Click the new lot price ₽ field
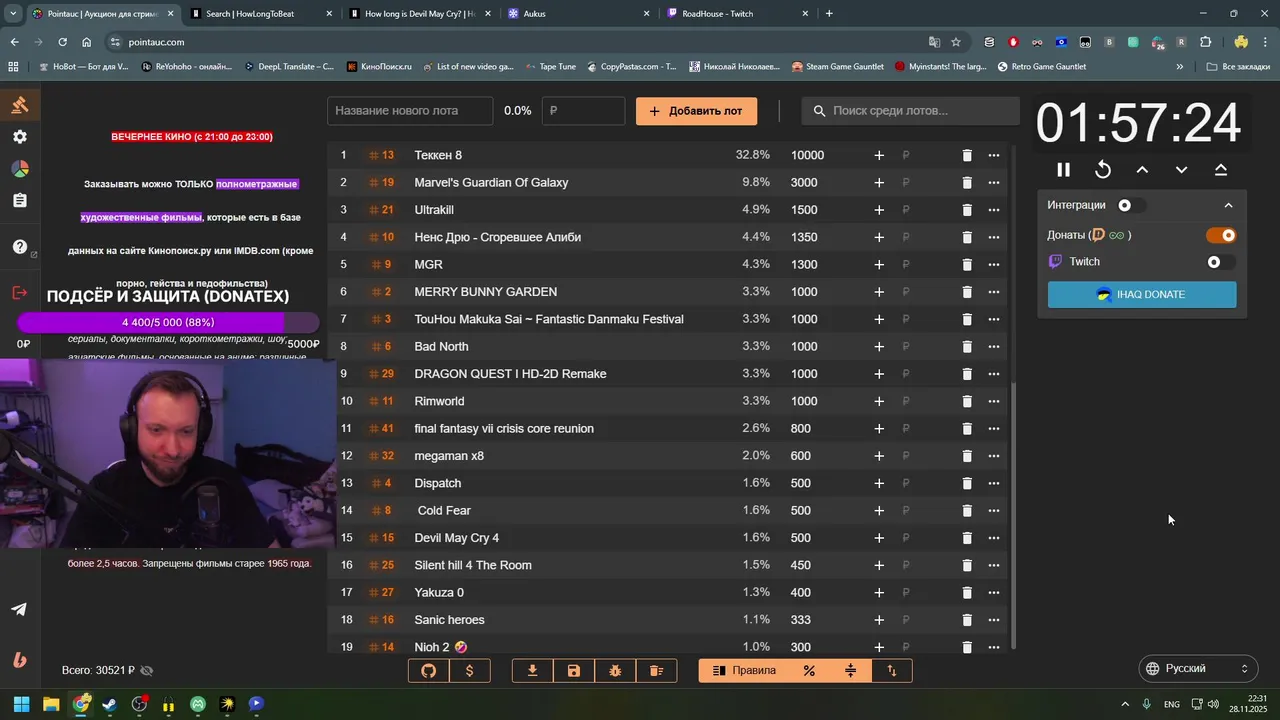This screenshot has height=720, width=1280. pyautogui.click(x=583, y=111)
